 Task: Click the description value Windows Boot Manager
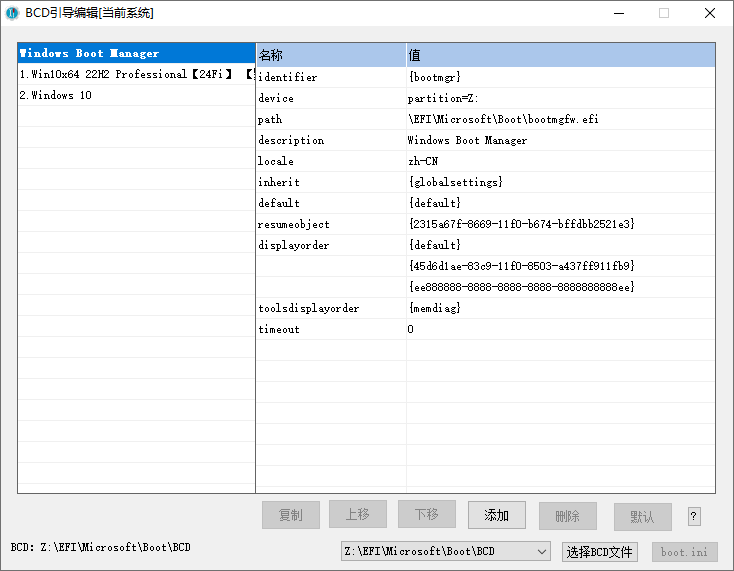coord(467,140)
